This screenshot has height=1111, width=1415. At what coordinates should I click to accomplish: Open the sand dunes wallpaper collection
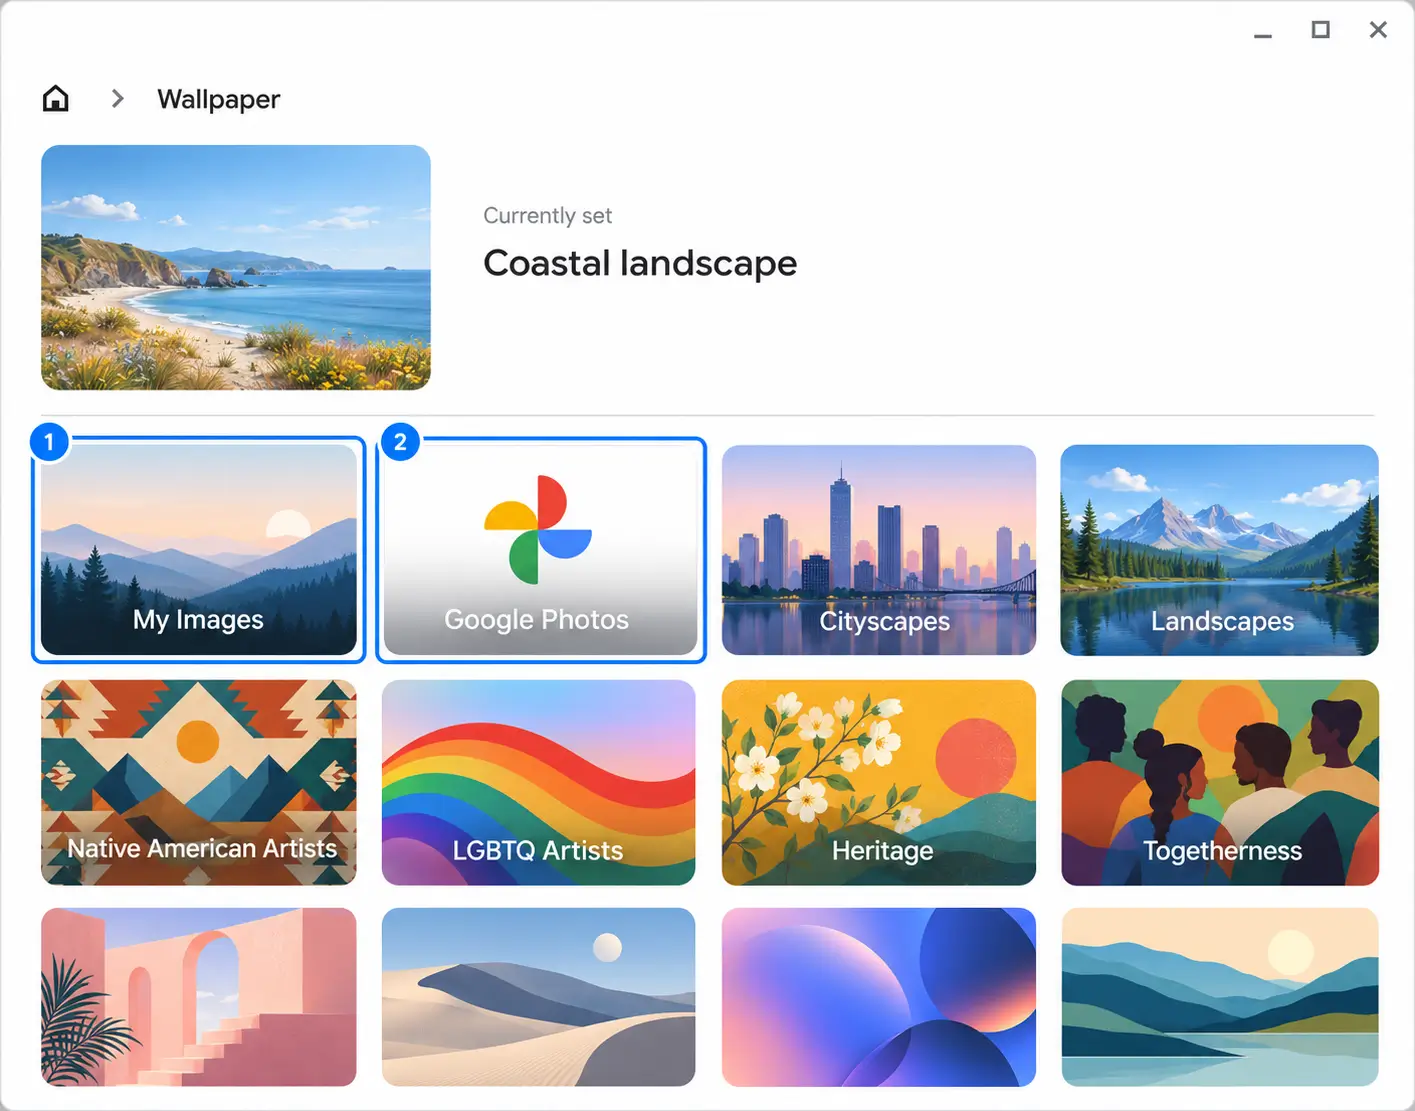click(x=539, y=997)
